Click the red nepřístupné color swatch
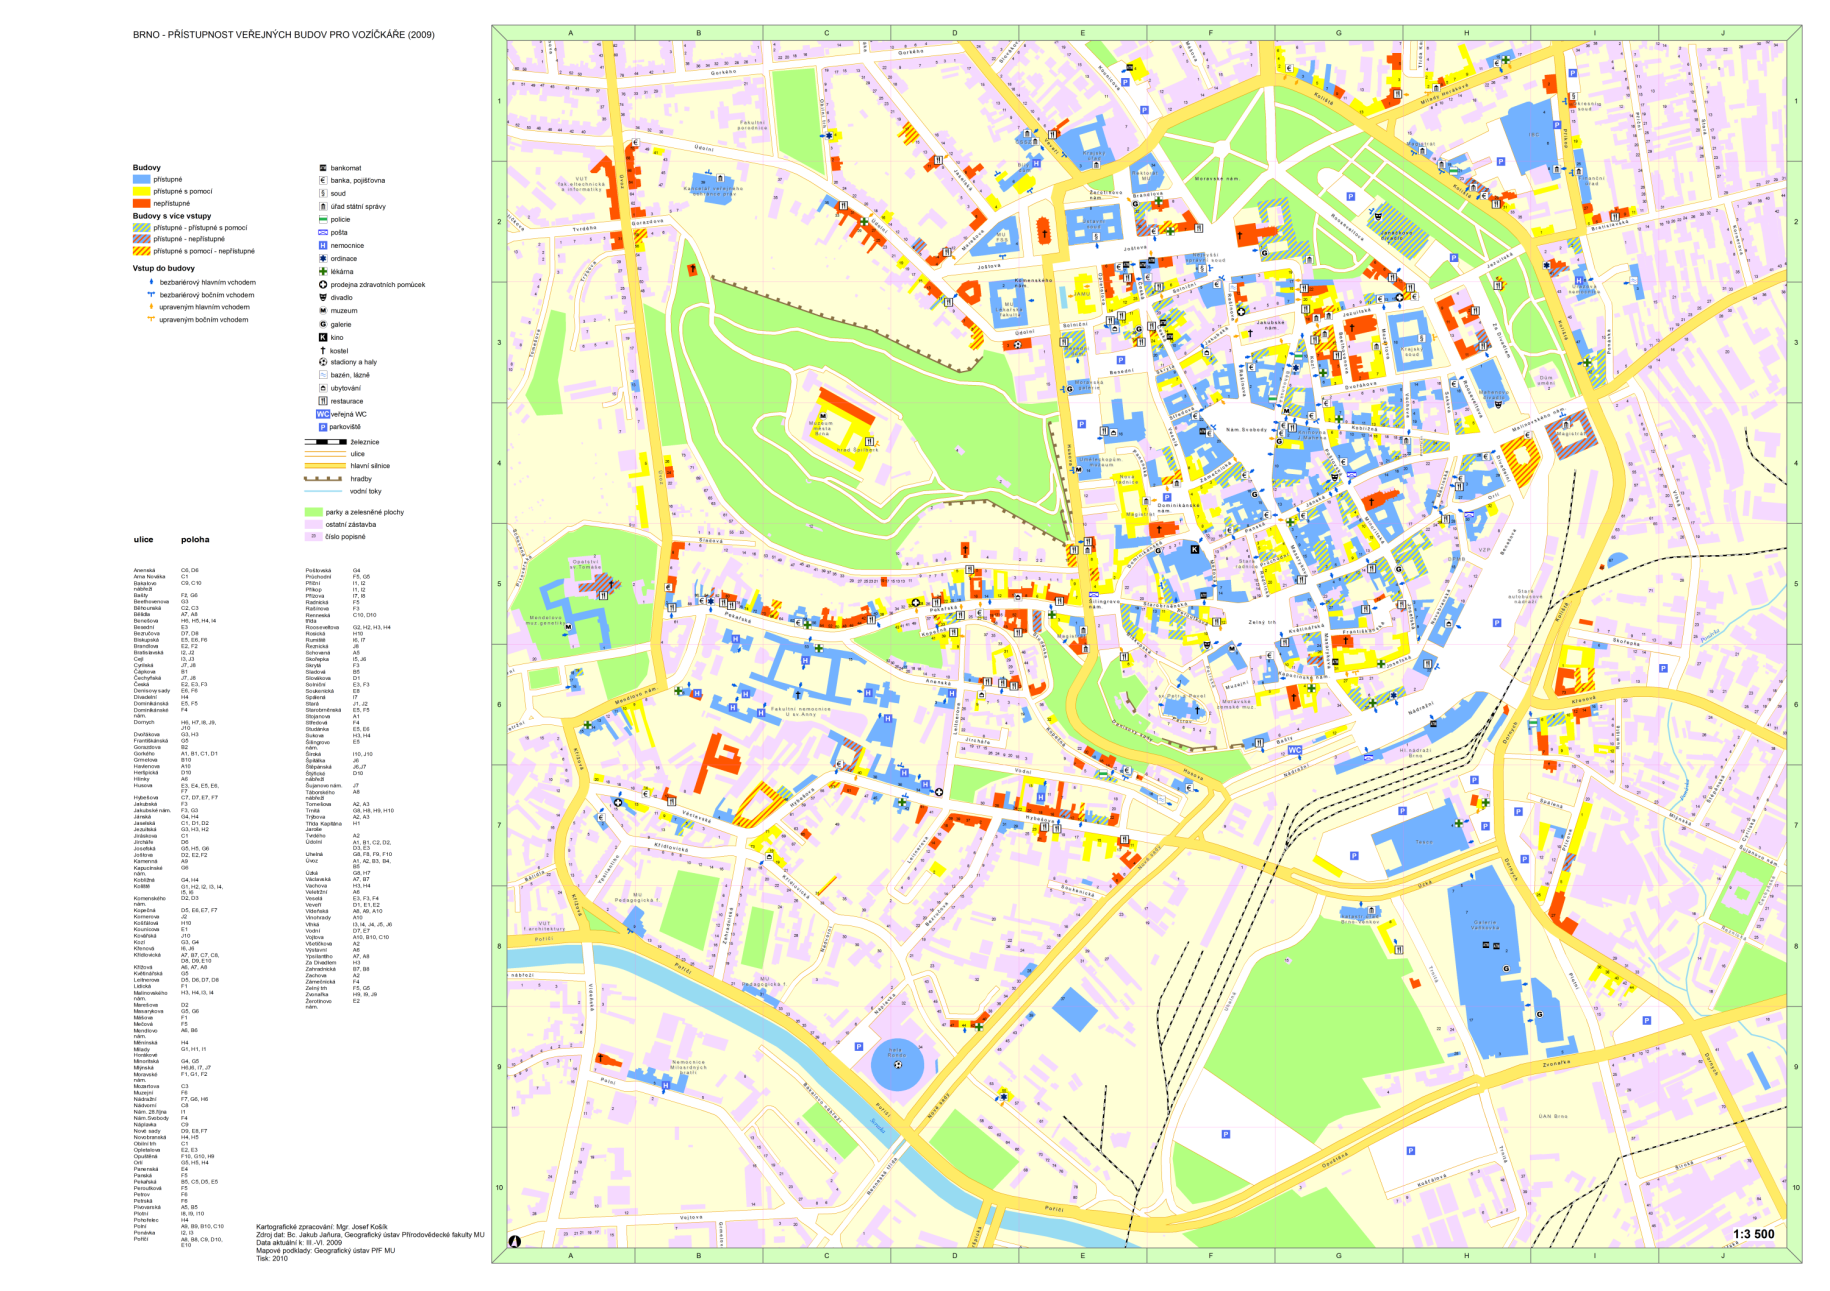This screenshot has width=1830, height=1291. pos(141,203)
